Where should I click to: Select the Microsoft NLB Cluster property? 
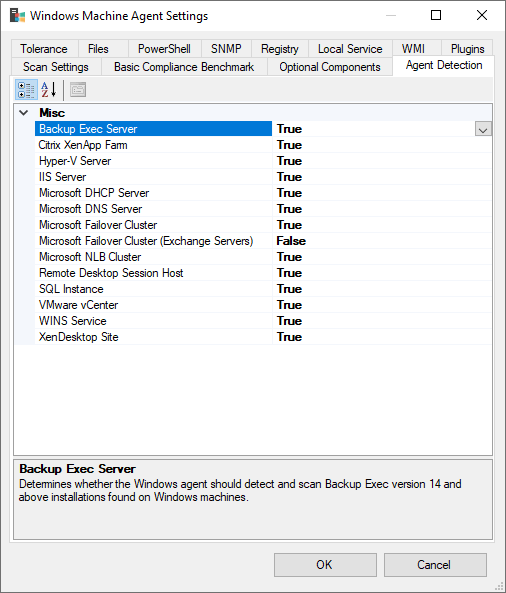click(x=154, y=257)
